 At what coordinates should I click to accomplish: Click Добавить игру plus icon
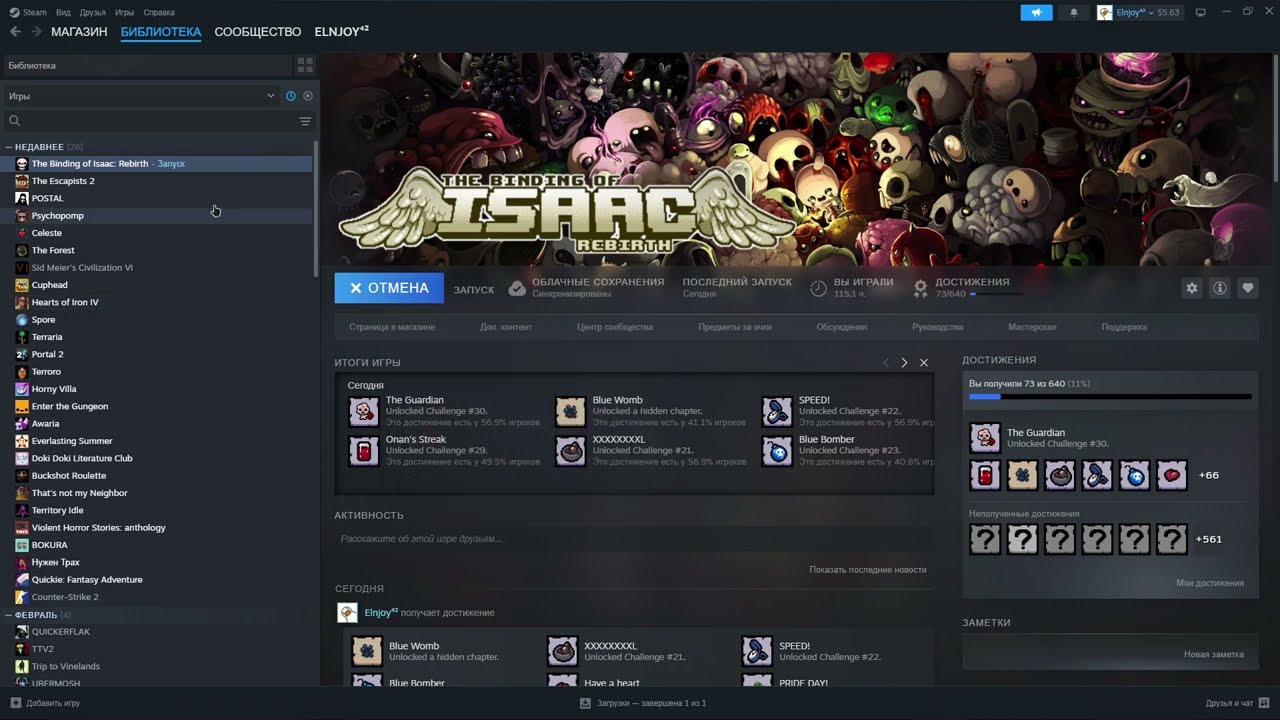(15, 703)
